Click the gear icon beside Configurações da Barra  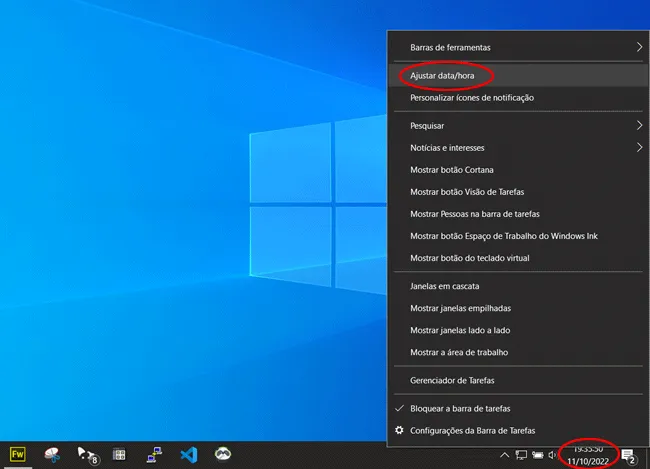[x=399, y=430]
